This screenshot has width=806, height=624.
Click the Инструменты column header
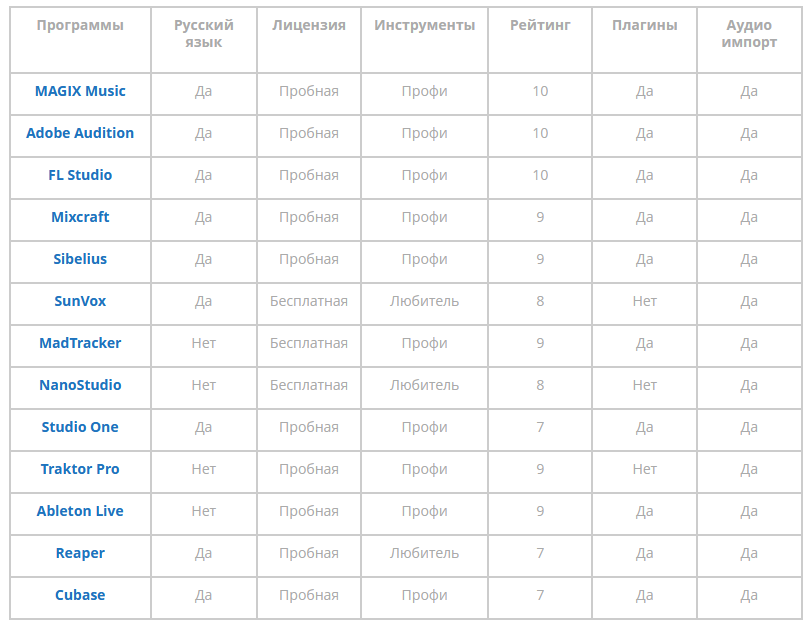point(425,25)
